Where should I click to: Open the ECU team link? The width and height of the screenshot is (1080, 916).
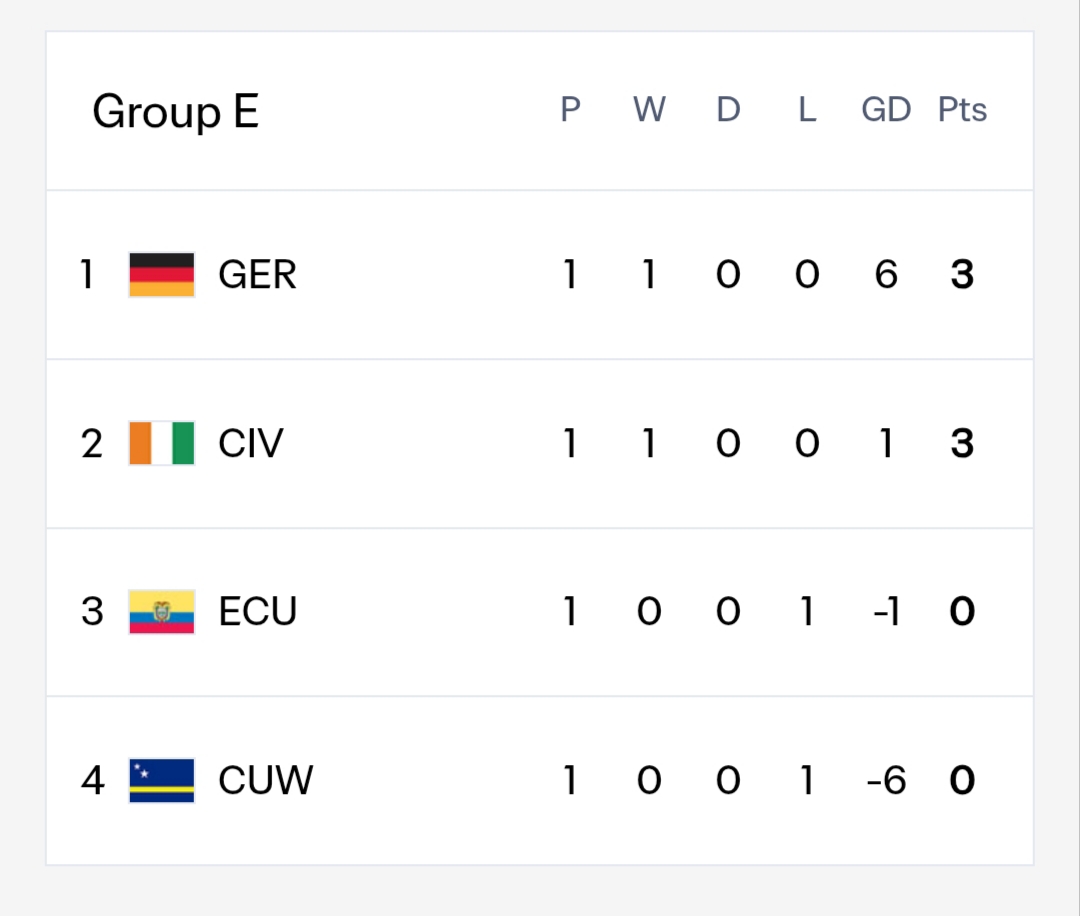pyautogui.click(x=258, y=612)
